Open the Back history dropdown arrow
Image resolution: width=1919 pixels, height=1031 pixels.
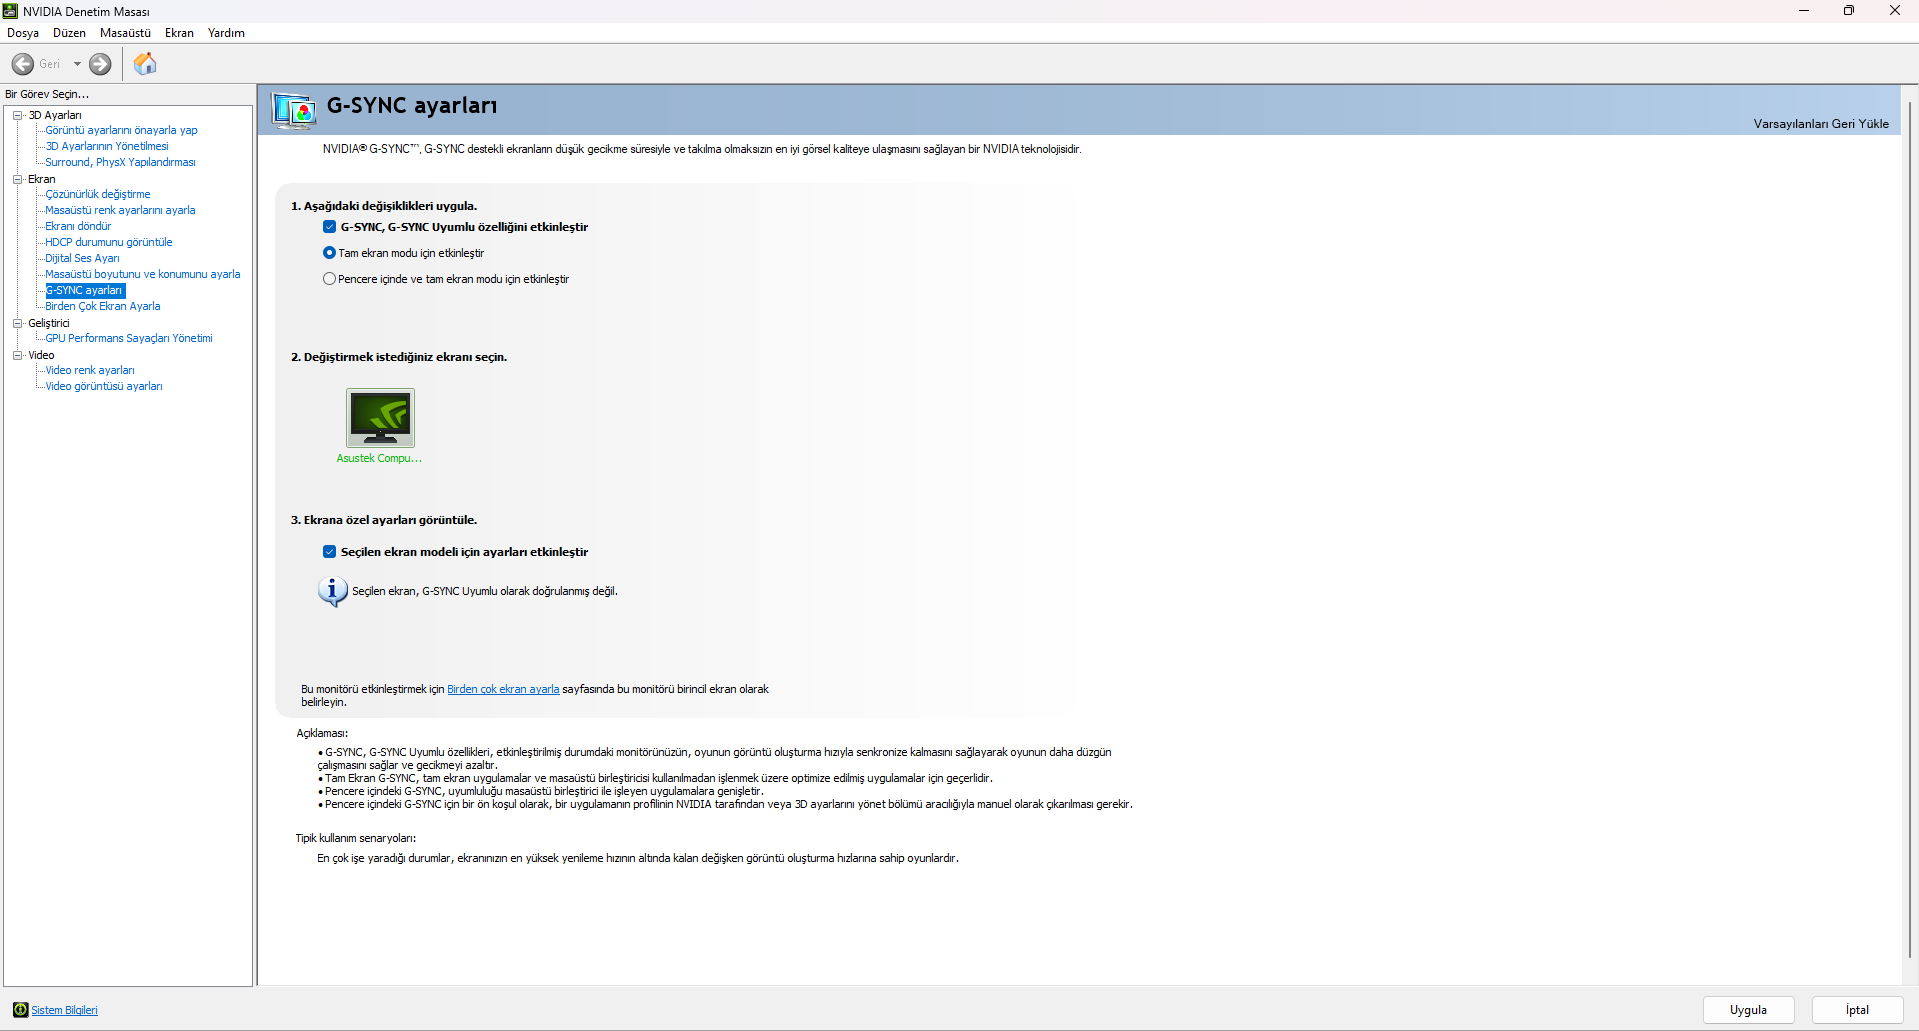pos(77,64)
